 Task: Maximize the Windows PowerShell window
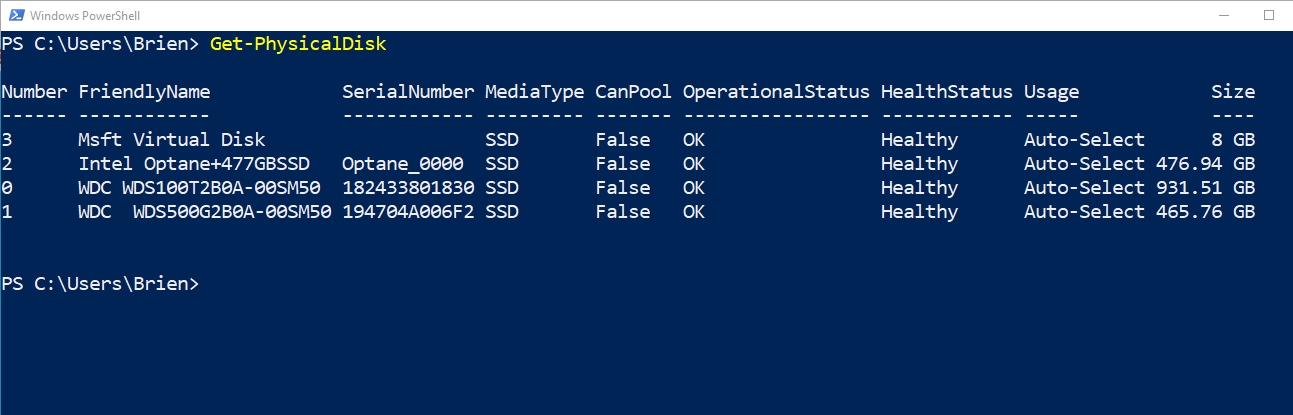pos(1269,15)
